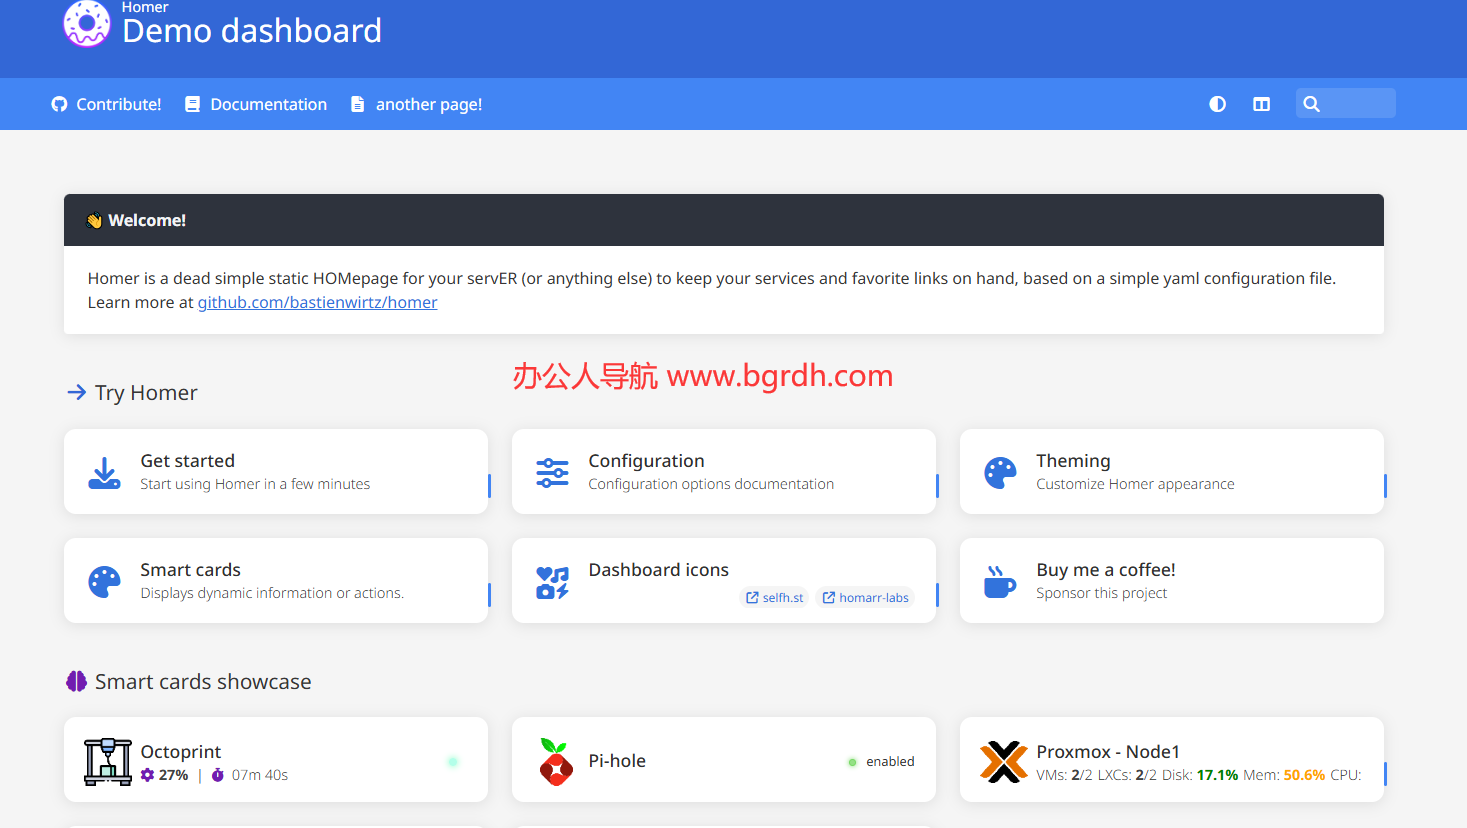Open the selfh.st tag link
The width and height of the screenshot is (1467, 828).
pyautogui.click(x=774, y=597)
